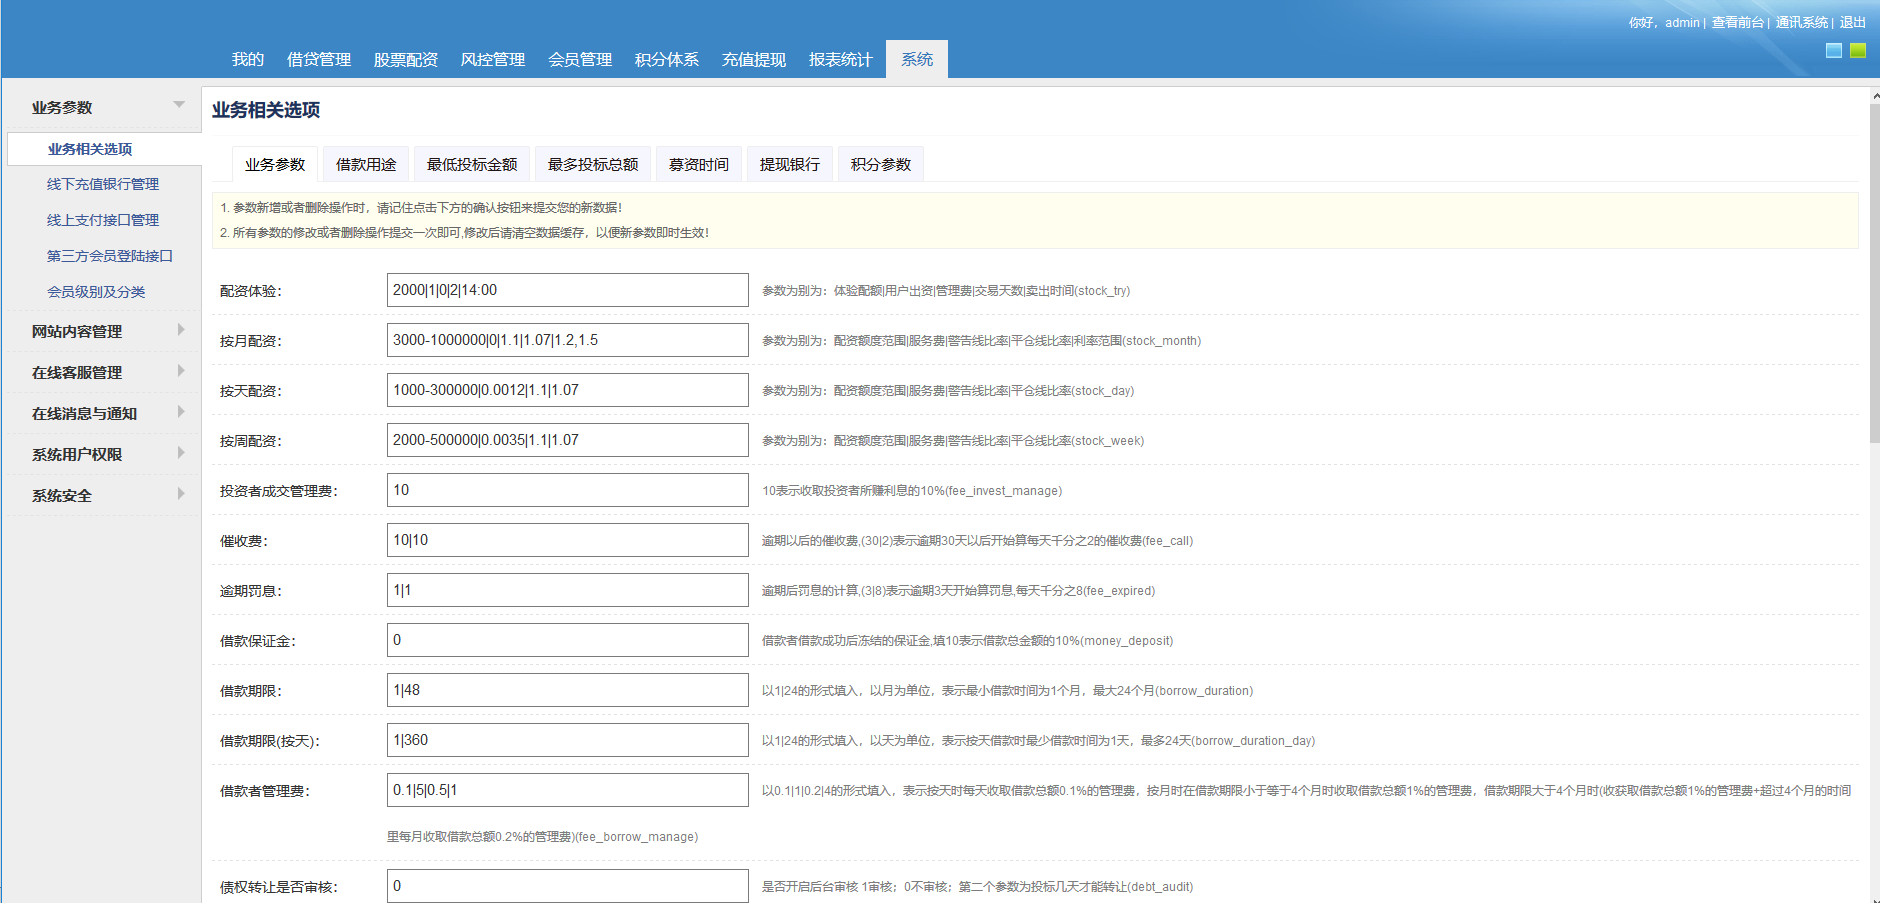Open the 提现银行 tab
Image resolution: width=1880 pixels, height=903 pixels.
click(x=789, y=165)
